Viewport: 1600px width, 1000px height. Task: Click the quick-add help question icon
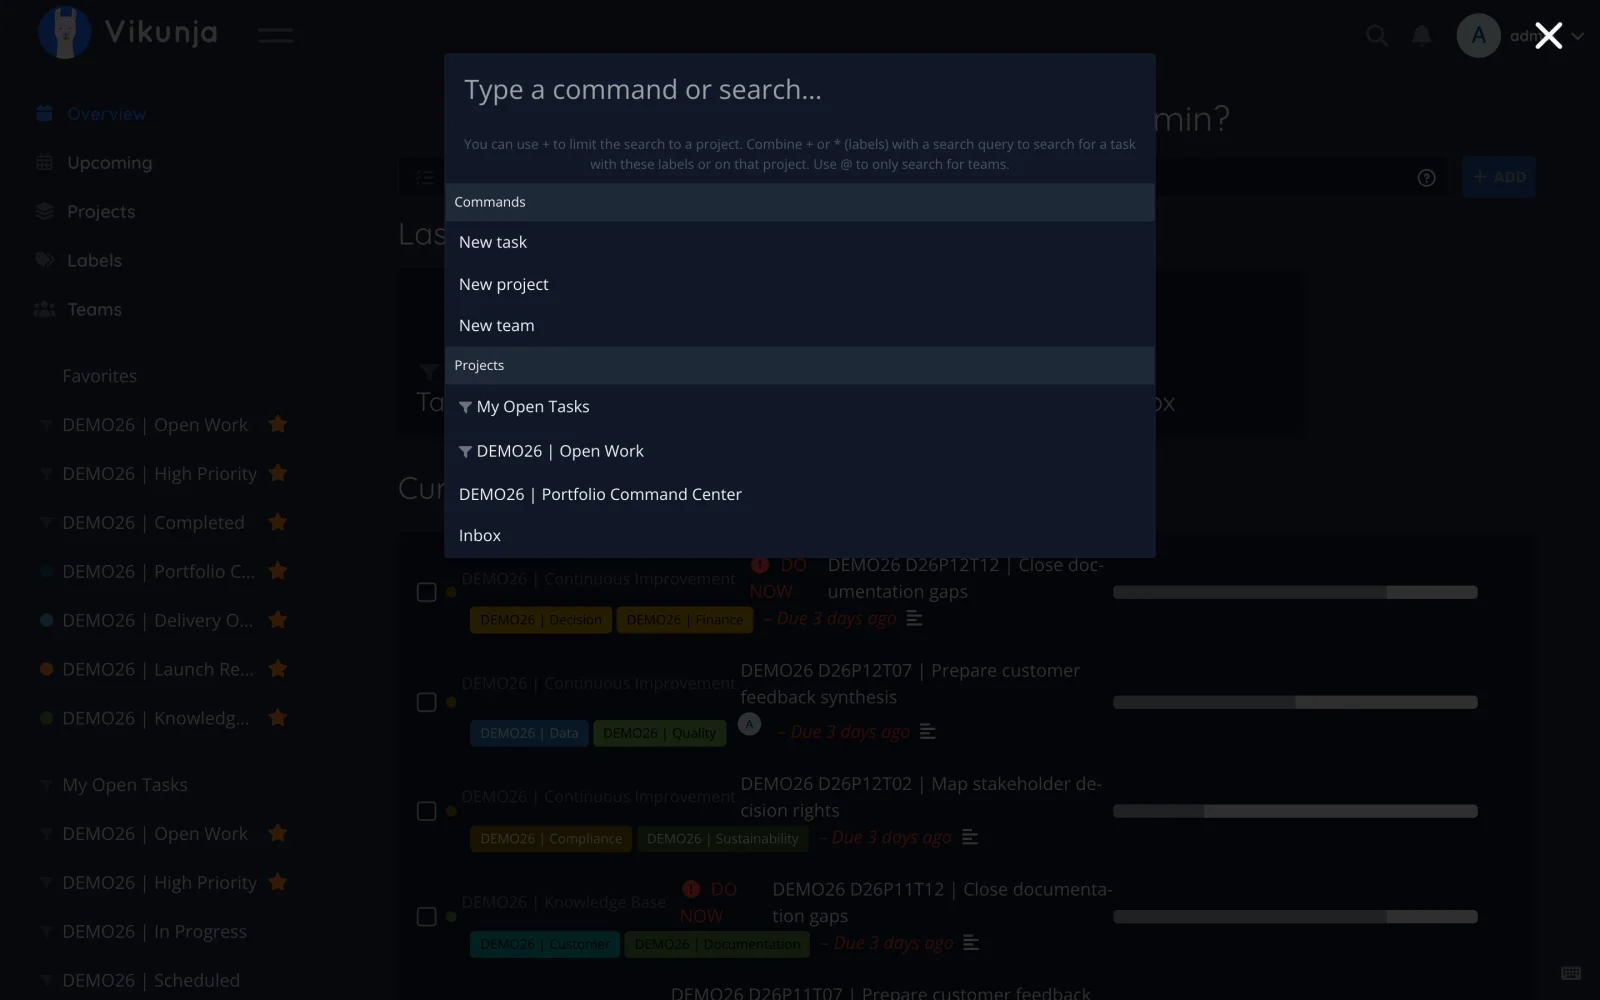pyautogui.click(x=1427, y=177)
